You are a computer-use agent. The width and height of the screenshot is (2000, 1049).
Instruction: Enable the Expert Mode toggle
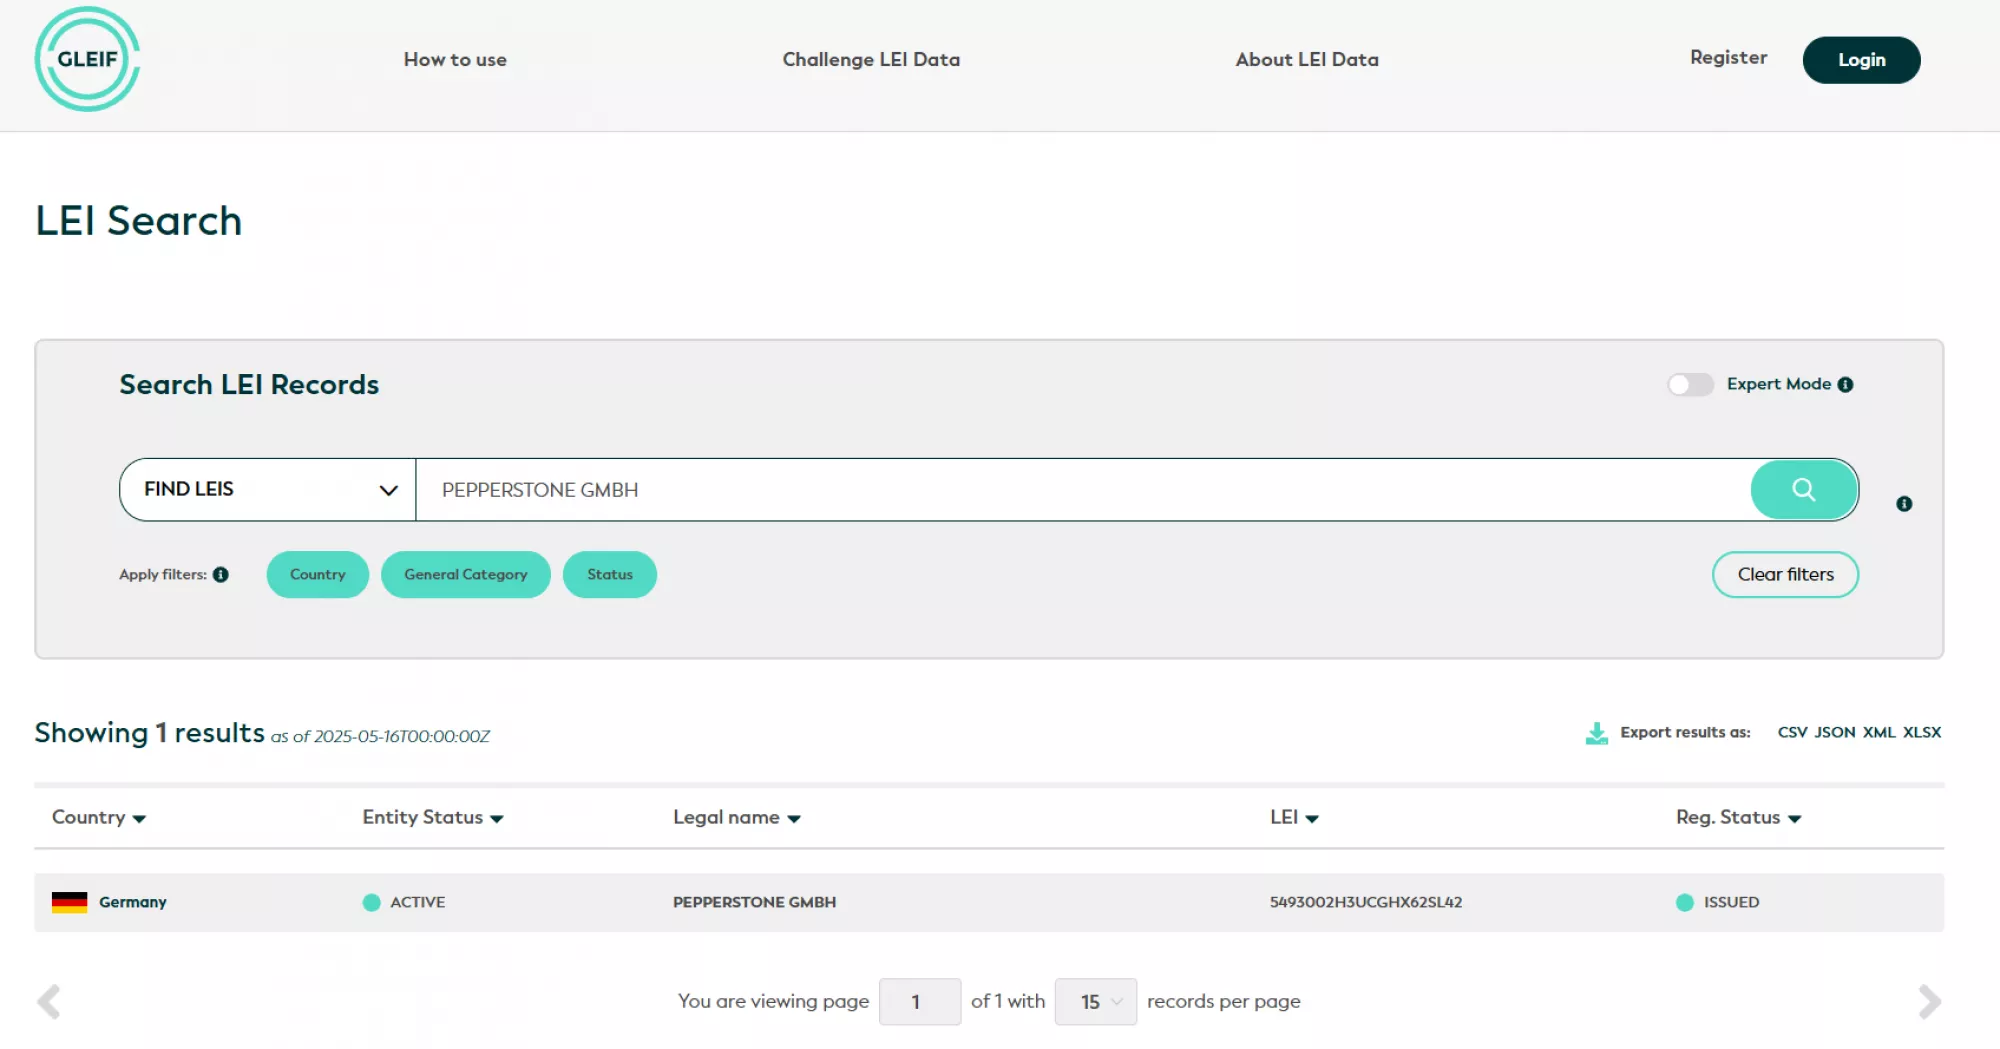tap(1690, 385)
